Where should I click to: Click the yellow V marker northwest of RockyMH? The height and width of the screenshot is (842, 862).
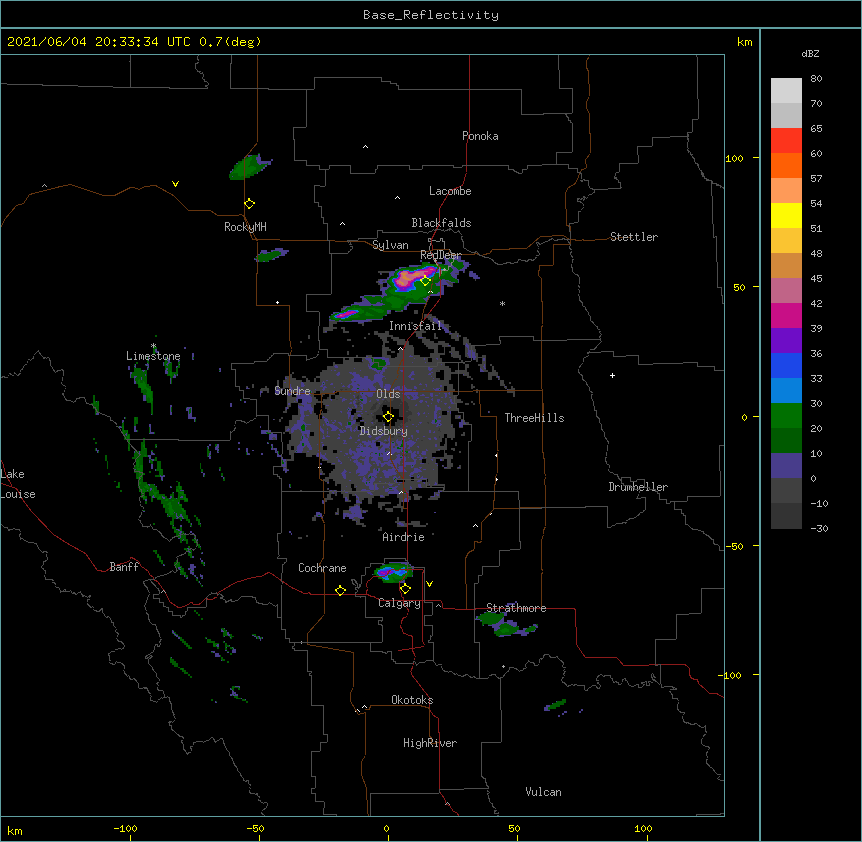175,184
